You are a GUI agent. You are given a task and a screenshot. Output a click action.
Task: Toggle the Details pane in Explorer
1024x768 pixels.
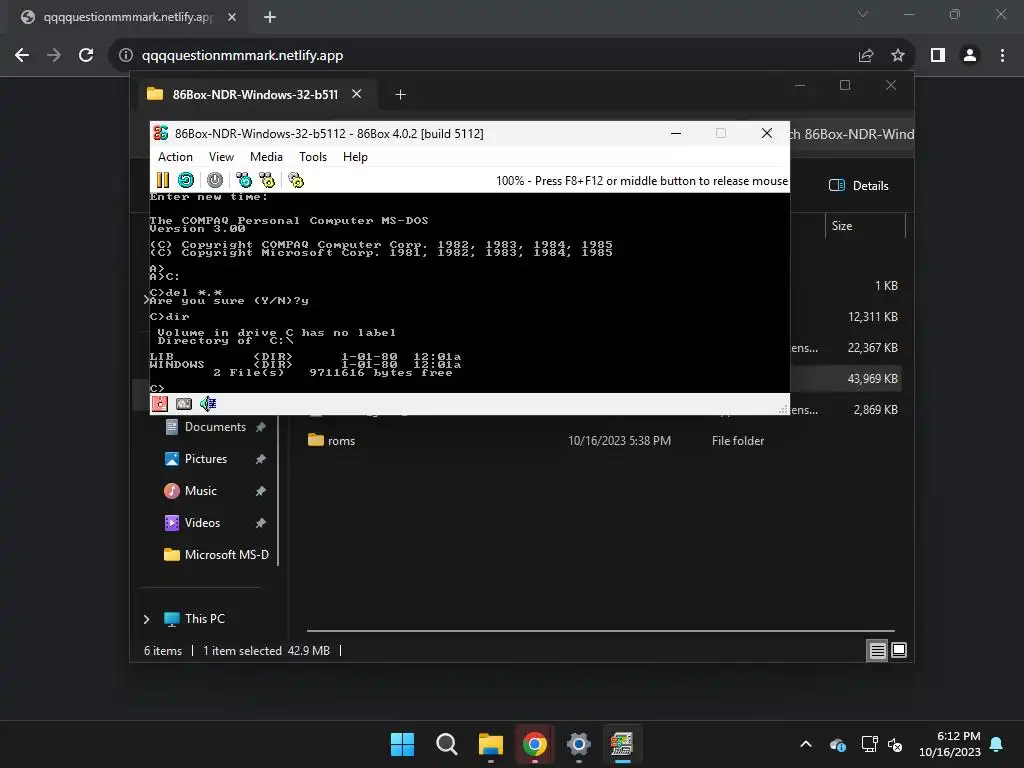[859, 185]
